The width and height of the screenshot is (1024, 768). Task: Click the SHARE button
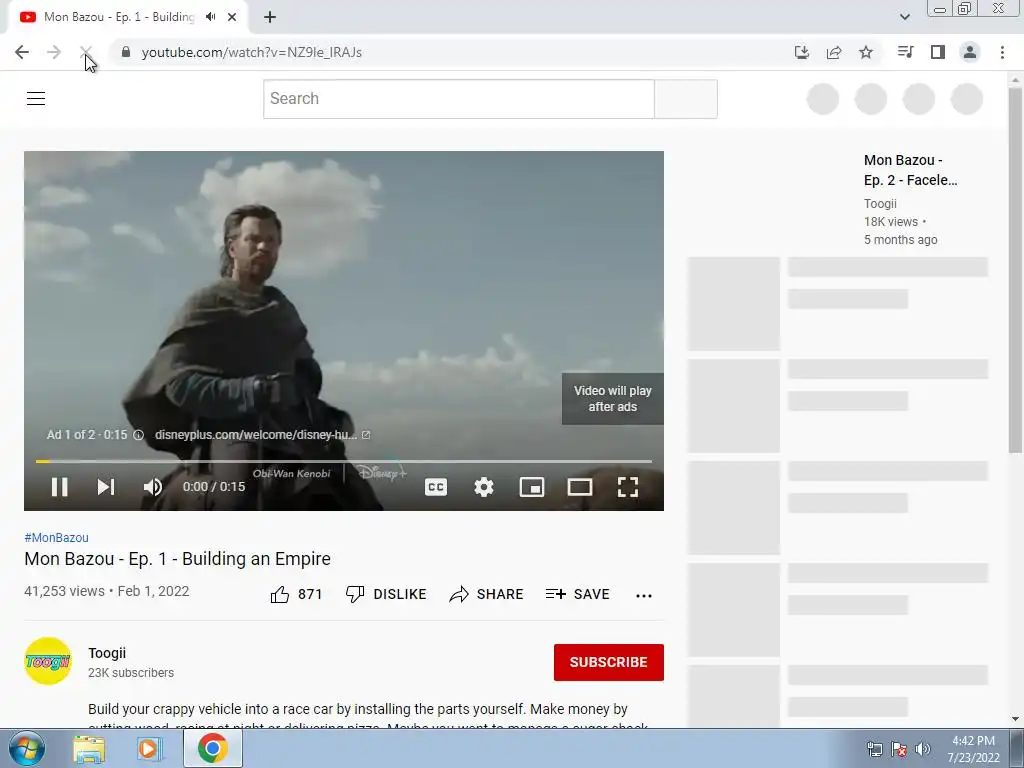point(486,594)
